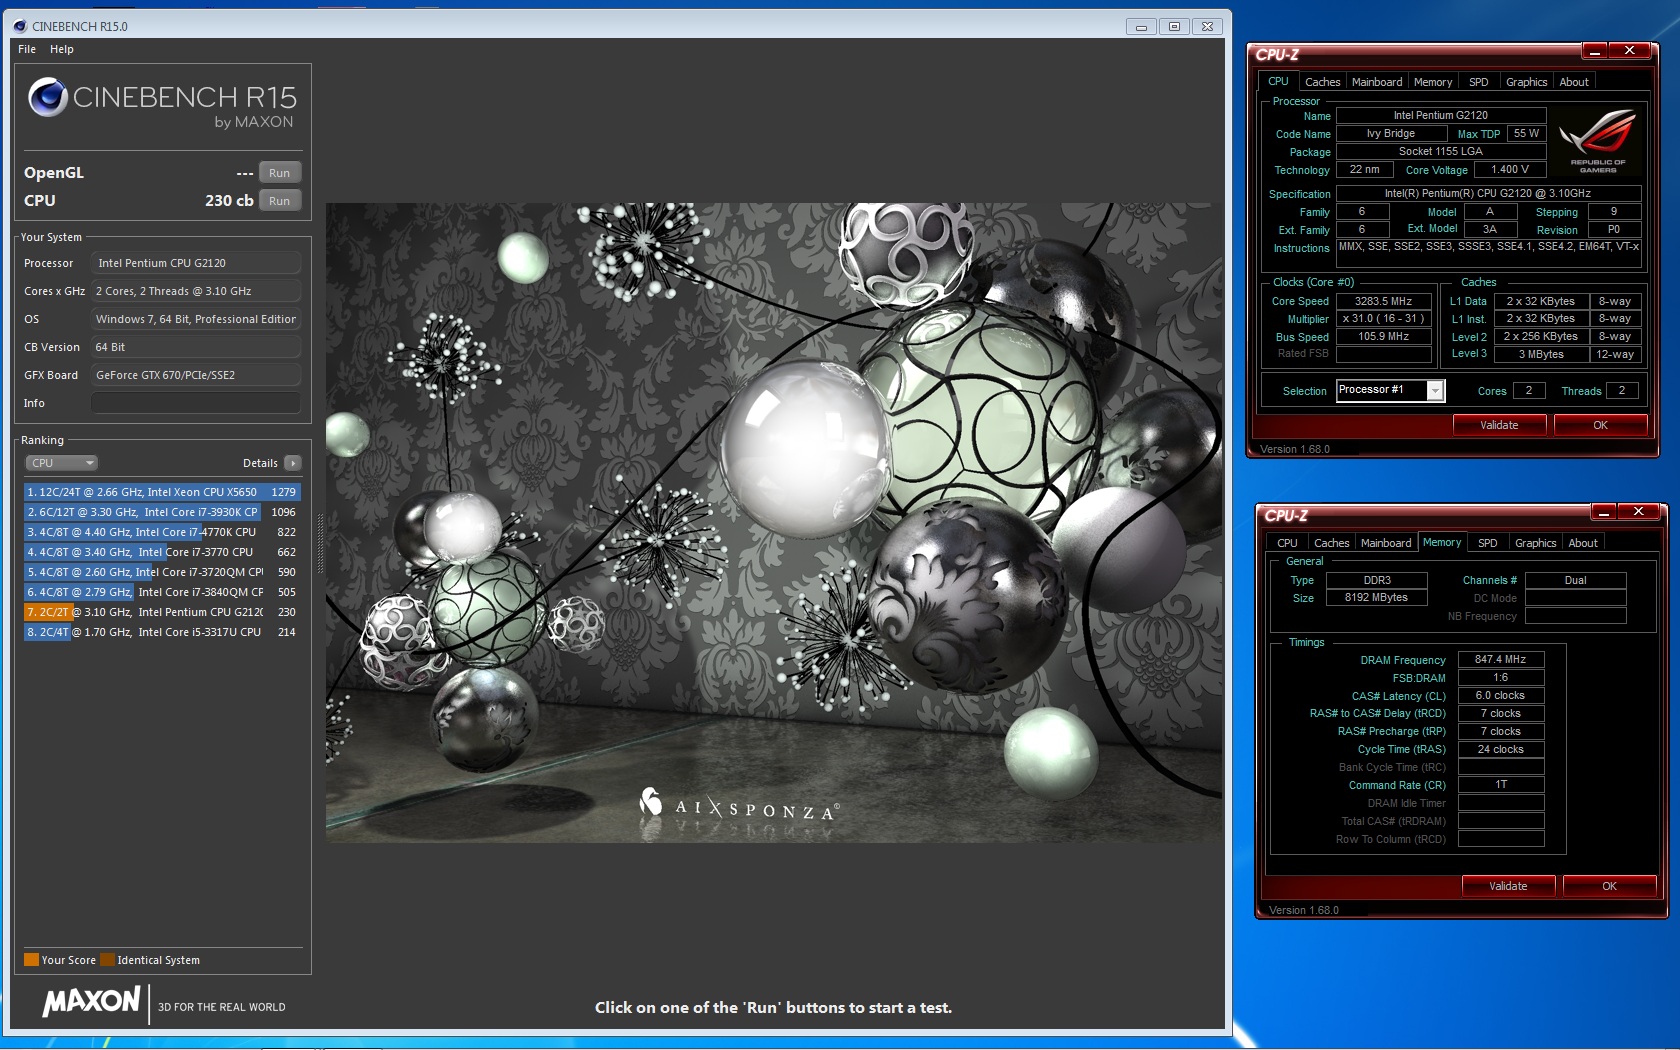
Task: Click the Cinebench title bar app icon
Action: (20, 26)
